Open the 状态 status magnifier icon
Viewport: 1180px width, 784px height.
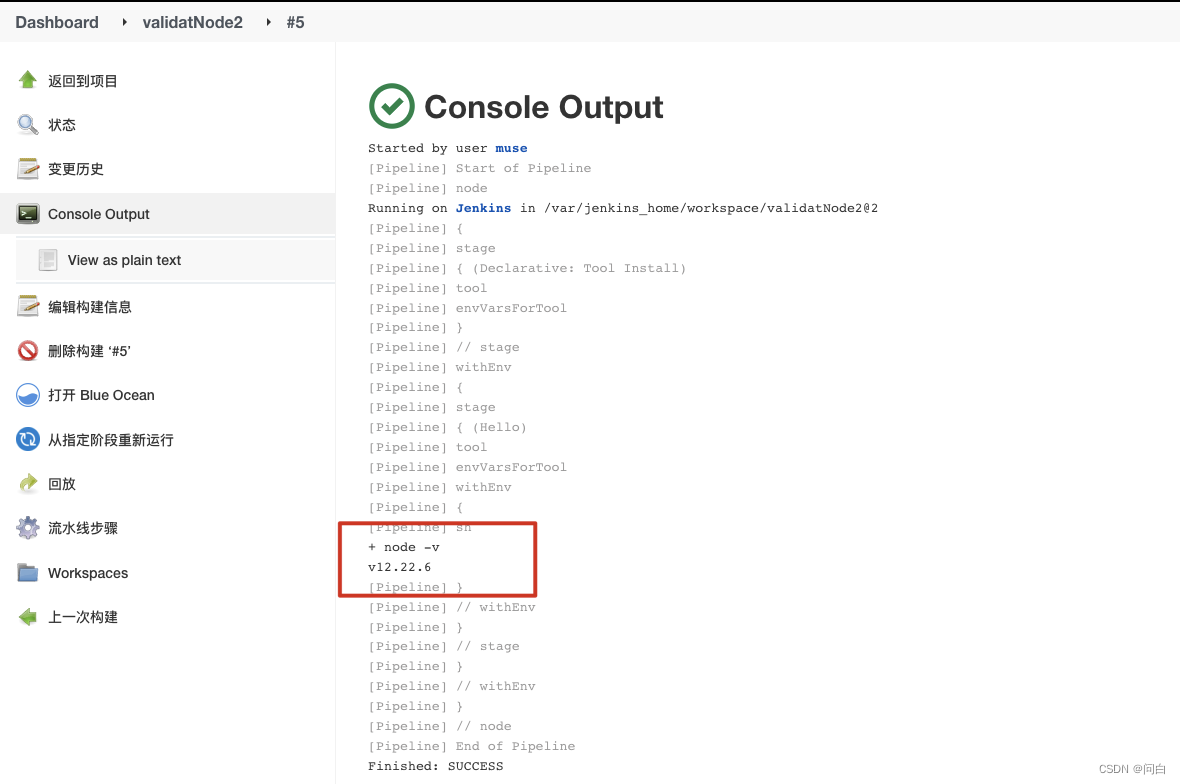[27, 124]
